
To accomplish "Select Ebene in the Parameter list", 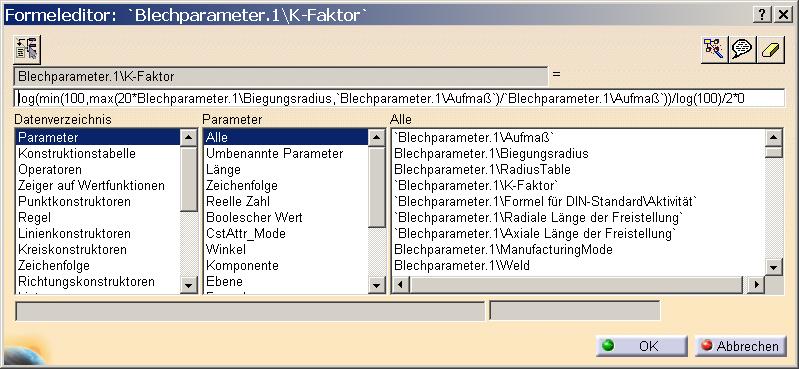I will point(285,282).
